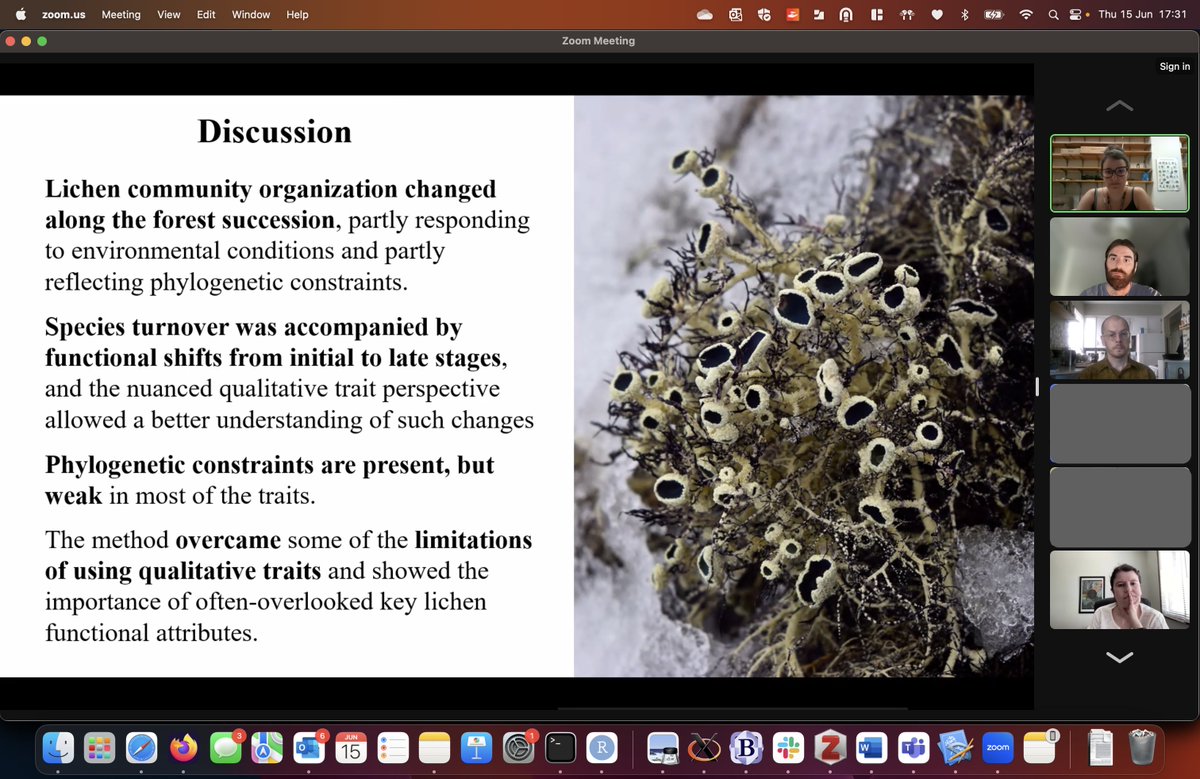Open R application from the Dock

[602, 746]
